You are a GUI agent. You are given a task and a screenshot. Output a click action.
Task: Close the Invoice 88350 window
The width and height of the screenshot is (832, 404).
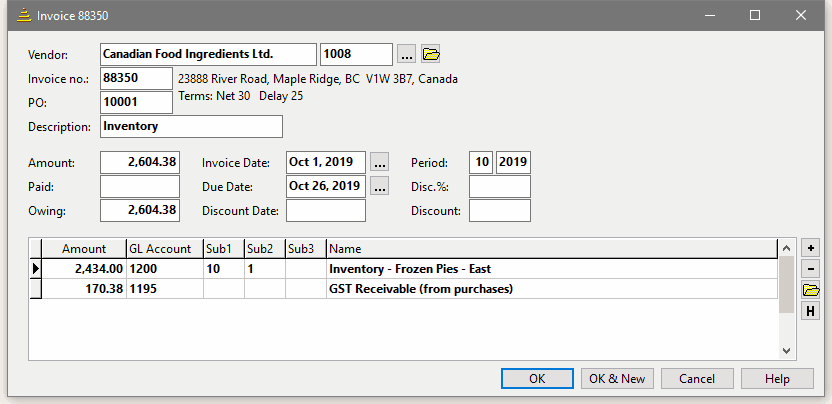click(801, 15)
